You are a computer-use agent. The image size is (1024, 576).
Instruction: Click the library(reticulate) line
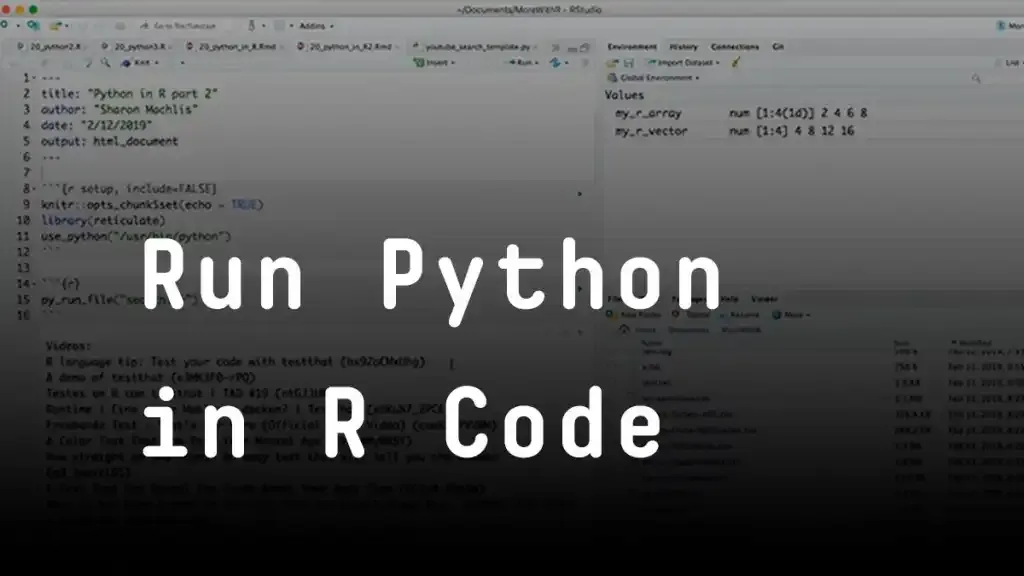point(103,220)
